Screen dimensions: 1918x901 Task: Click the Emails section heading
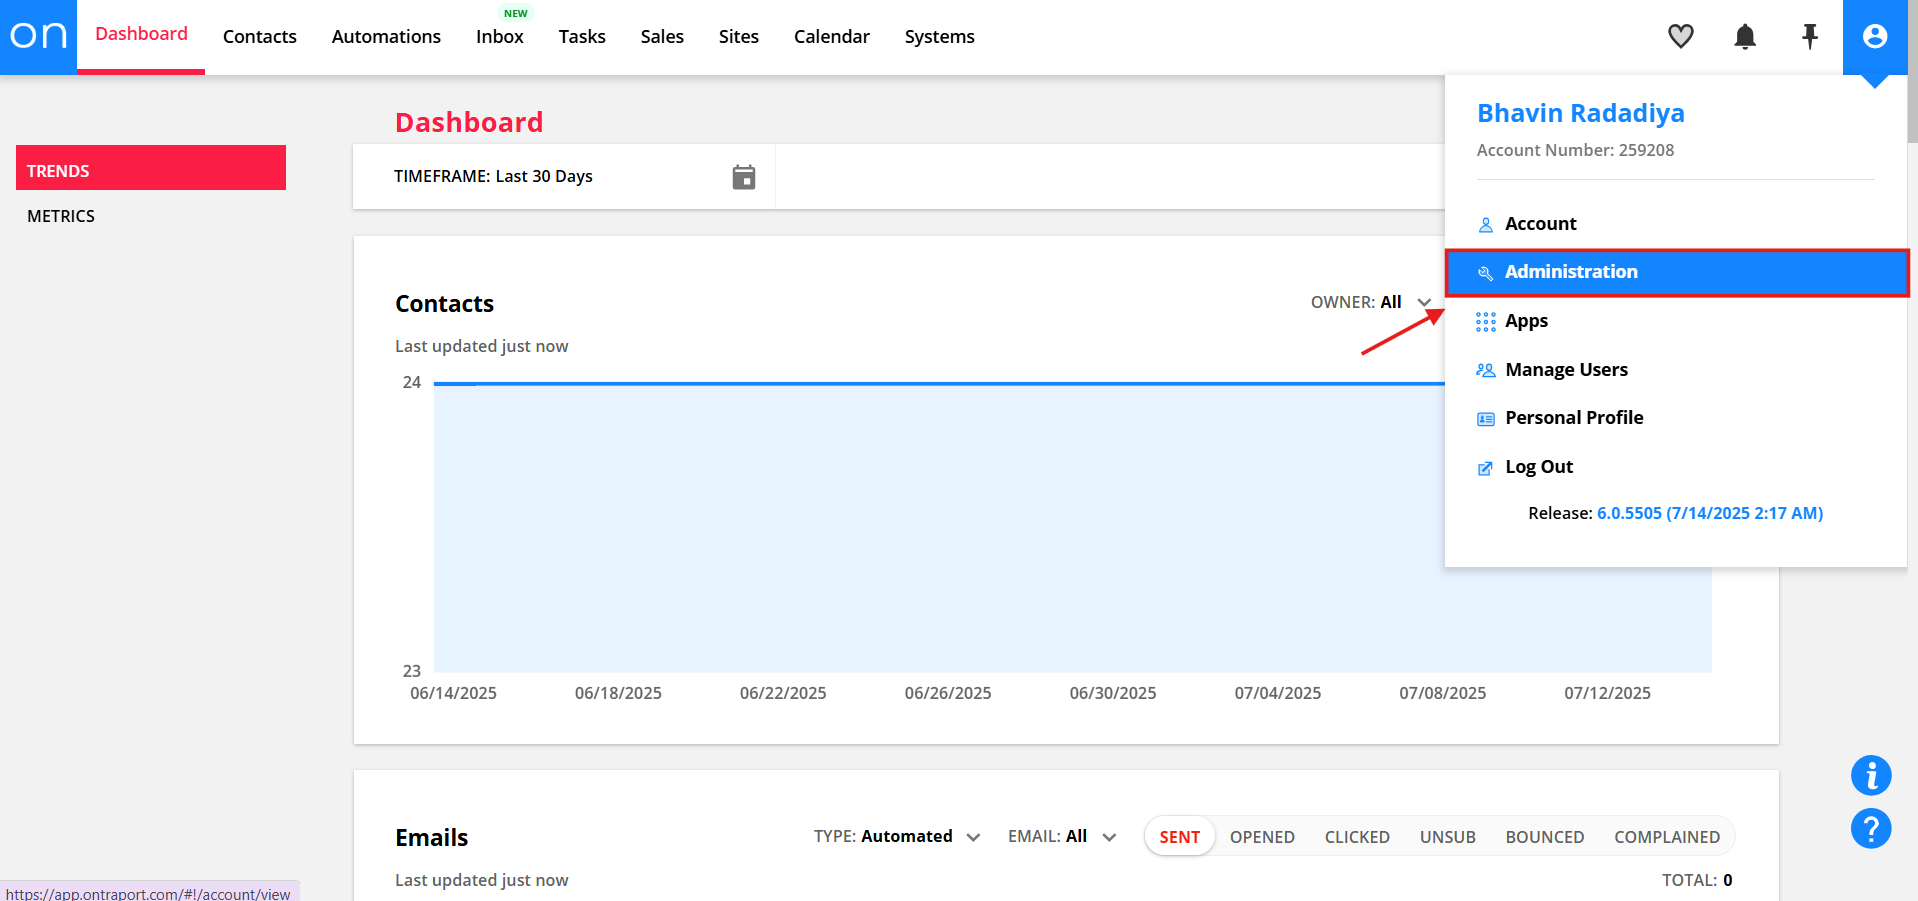point(432,838)
